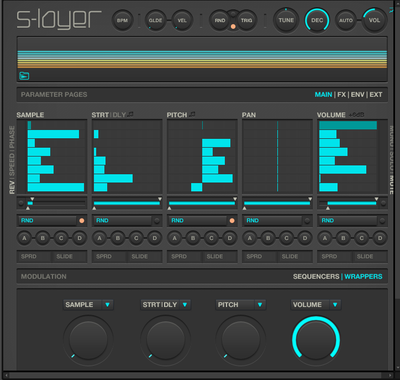This screenshot has height=380, width=400.
Task: Switch to ENV parameter page
Action: click(358, 95)
